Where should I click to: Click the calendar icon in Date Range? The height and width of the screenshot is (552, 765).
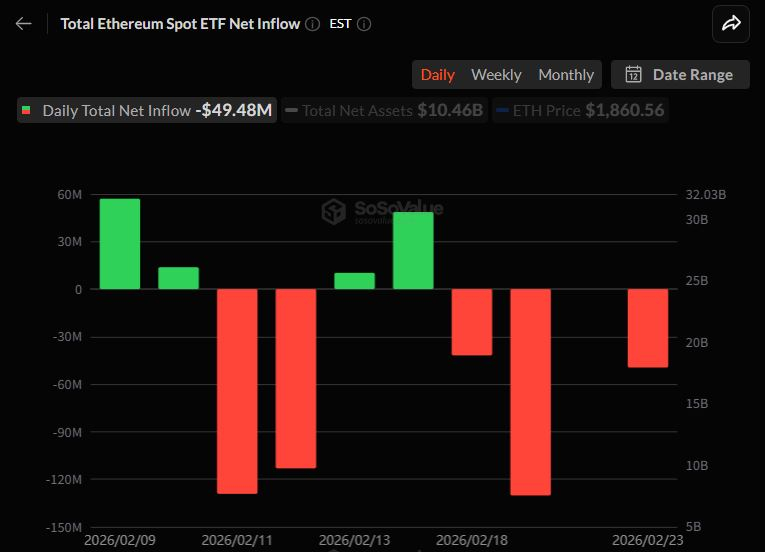[633, 75]
